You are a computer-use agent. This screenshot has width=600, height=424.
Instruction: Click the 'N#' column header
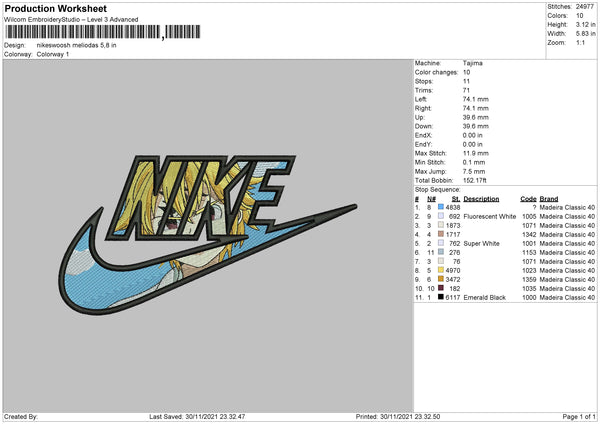click(431, 199)
